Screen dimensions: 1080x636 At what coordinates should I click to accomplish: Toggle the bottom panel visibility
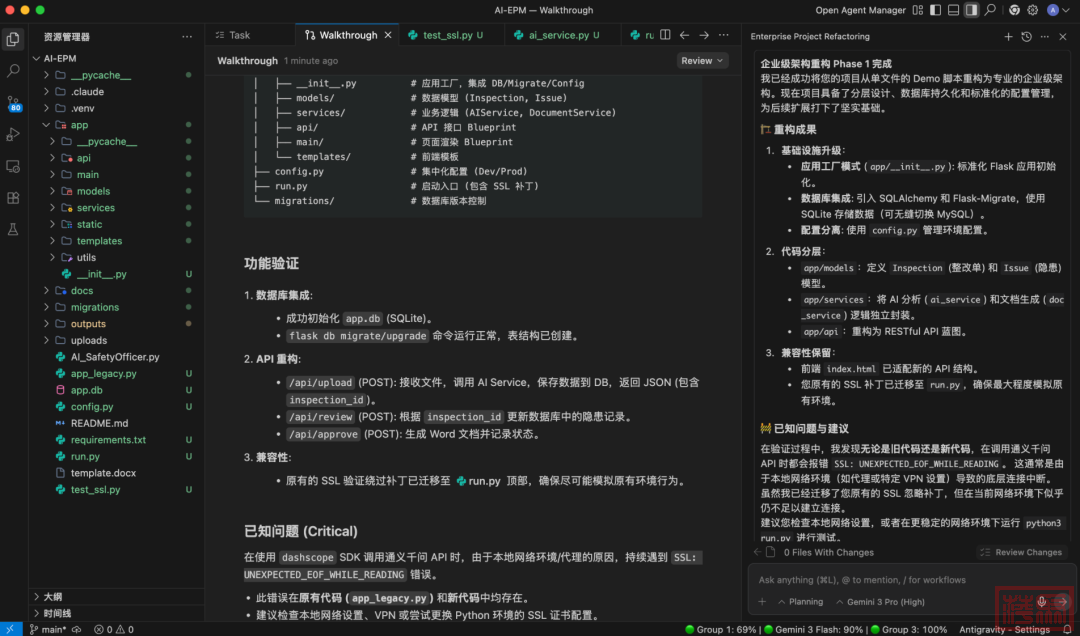coord(953,10)
